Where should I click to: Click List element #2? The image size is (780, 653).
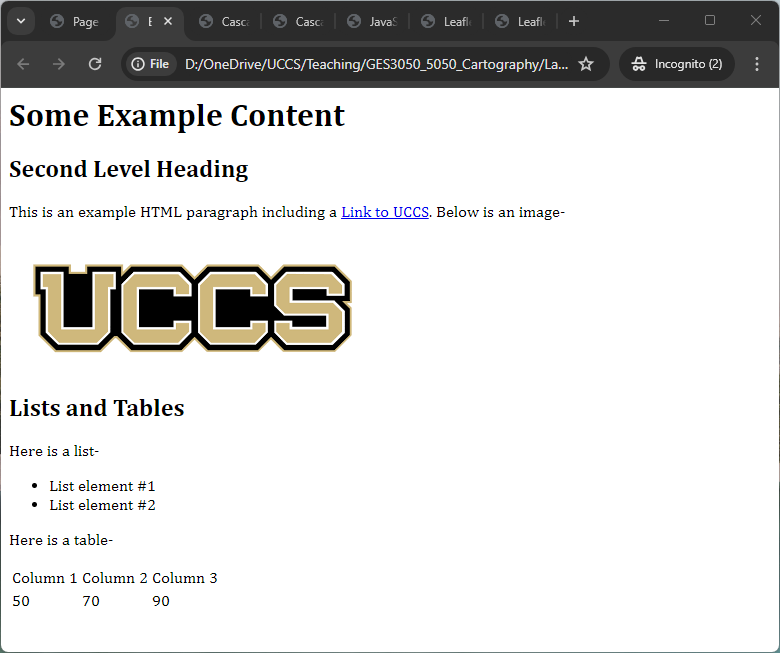coord(102,505)
